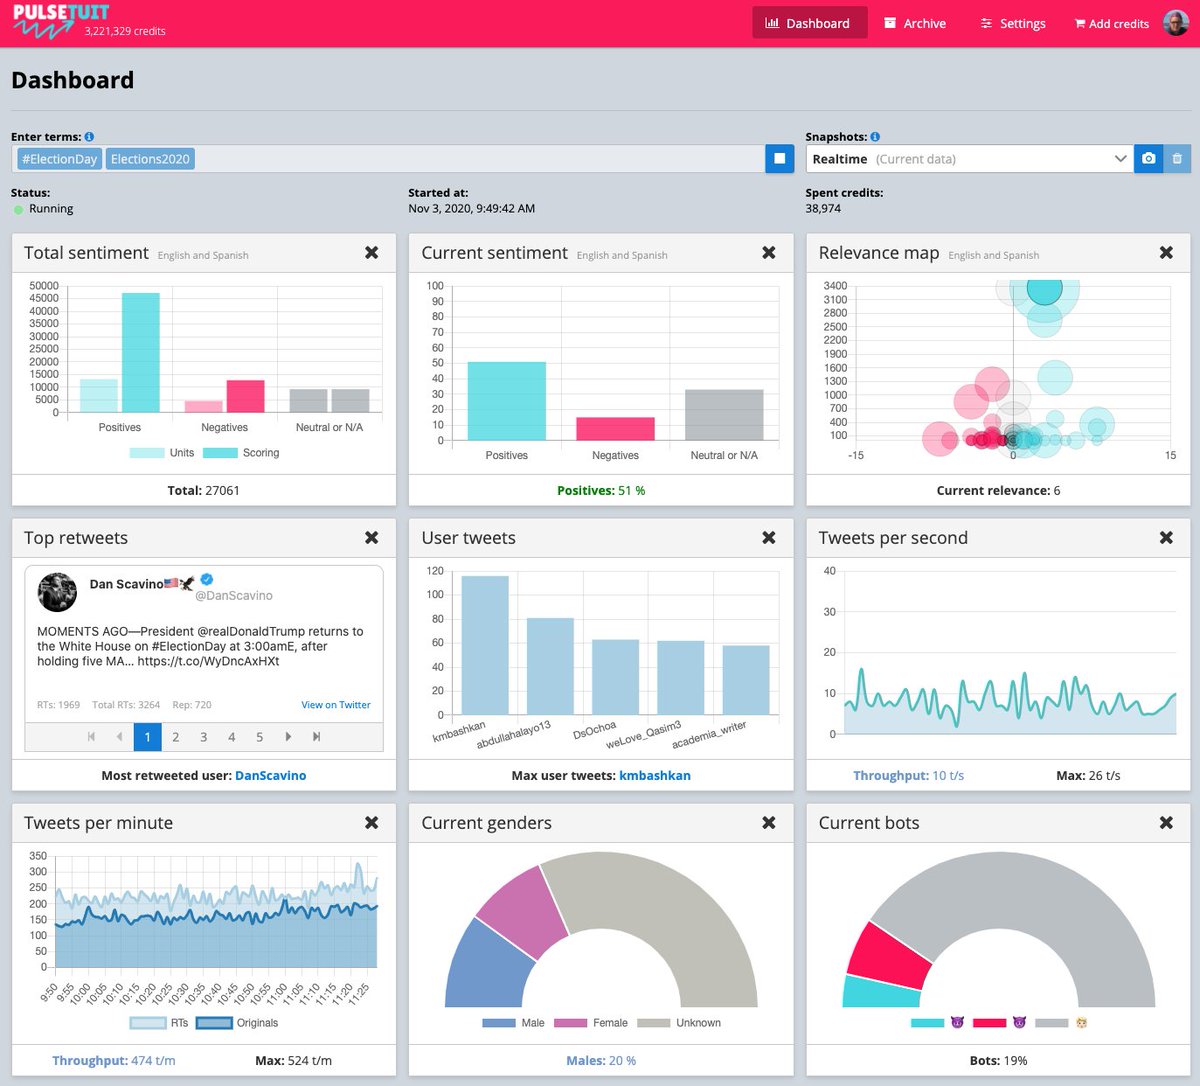This screenshot has width=1200, height=1086.
Task: Toggle the Scoring series in Total sentiment legend
Action: [241, 453]
